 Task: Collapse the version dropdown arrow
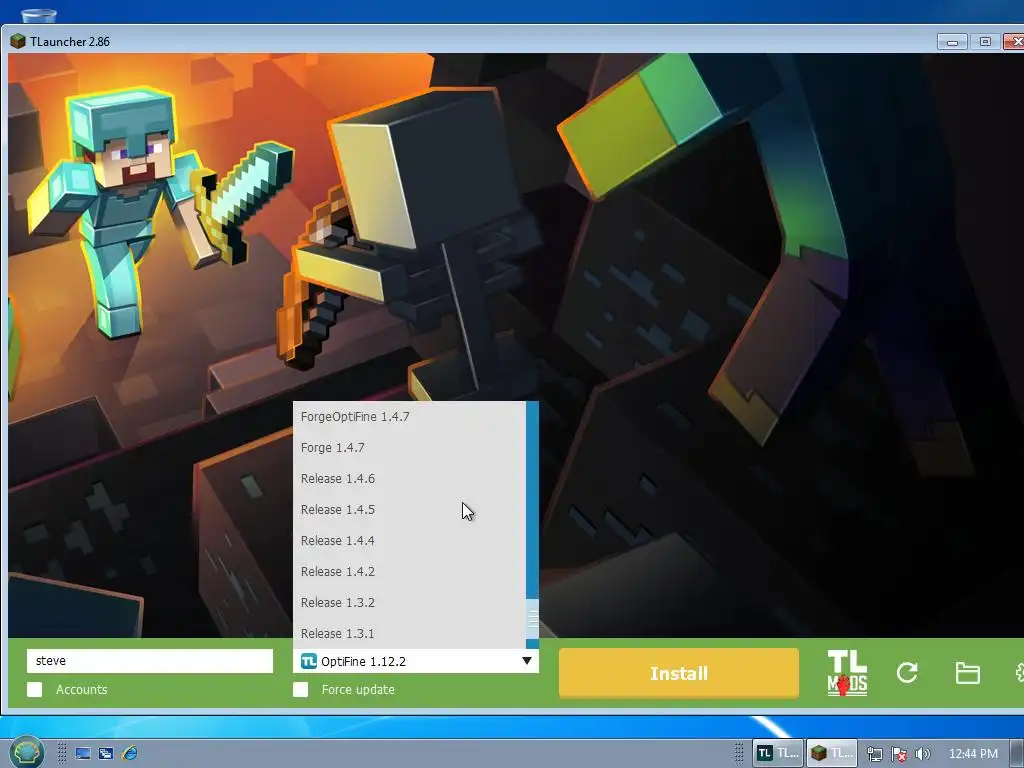(526, 661)
